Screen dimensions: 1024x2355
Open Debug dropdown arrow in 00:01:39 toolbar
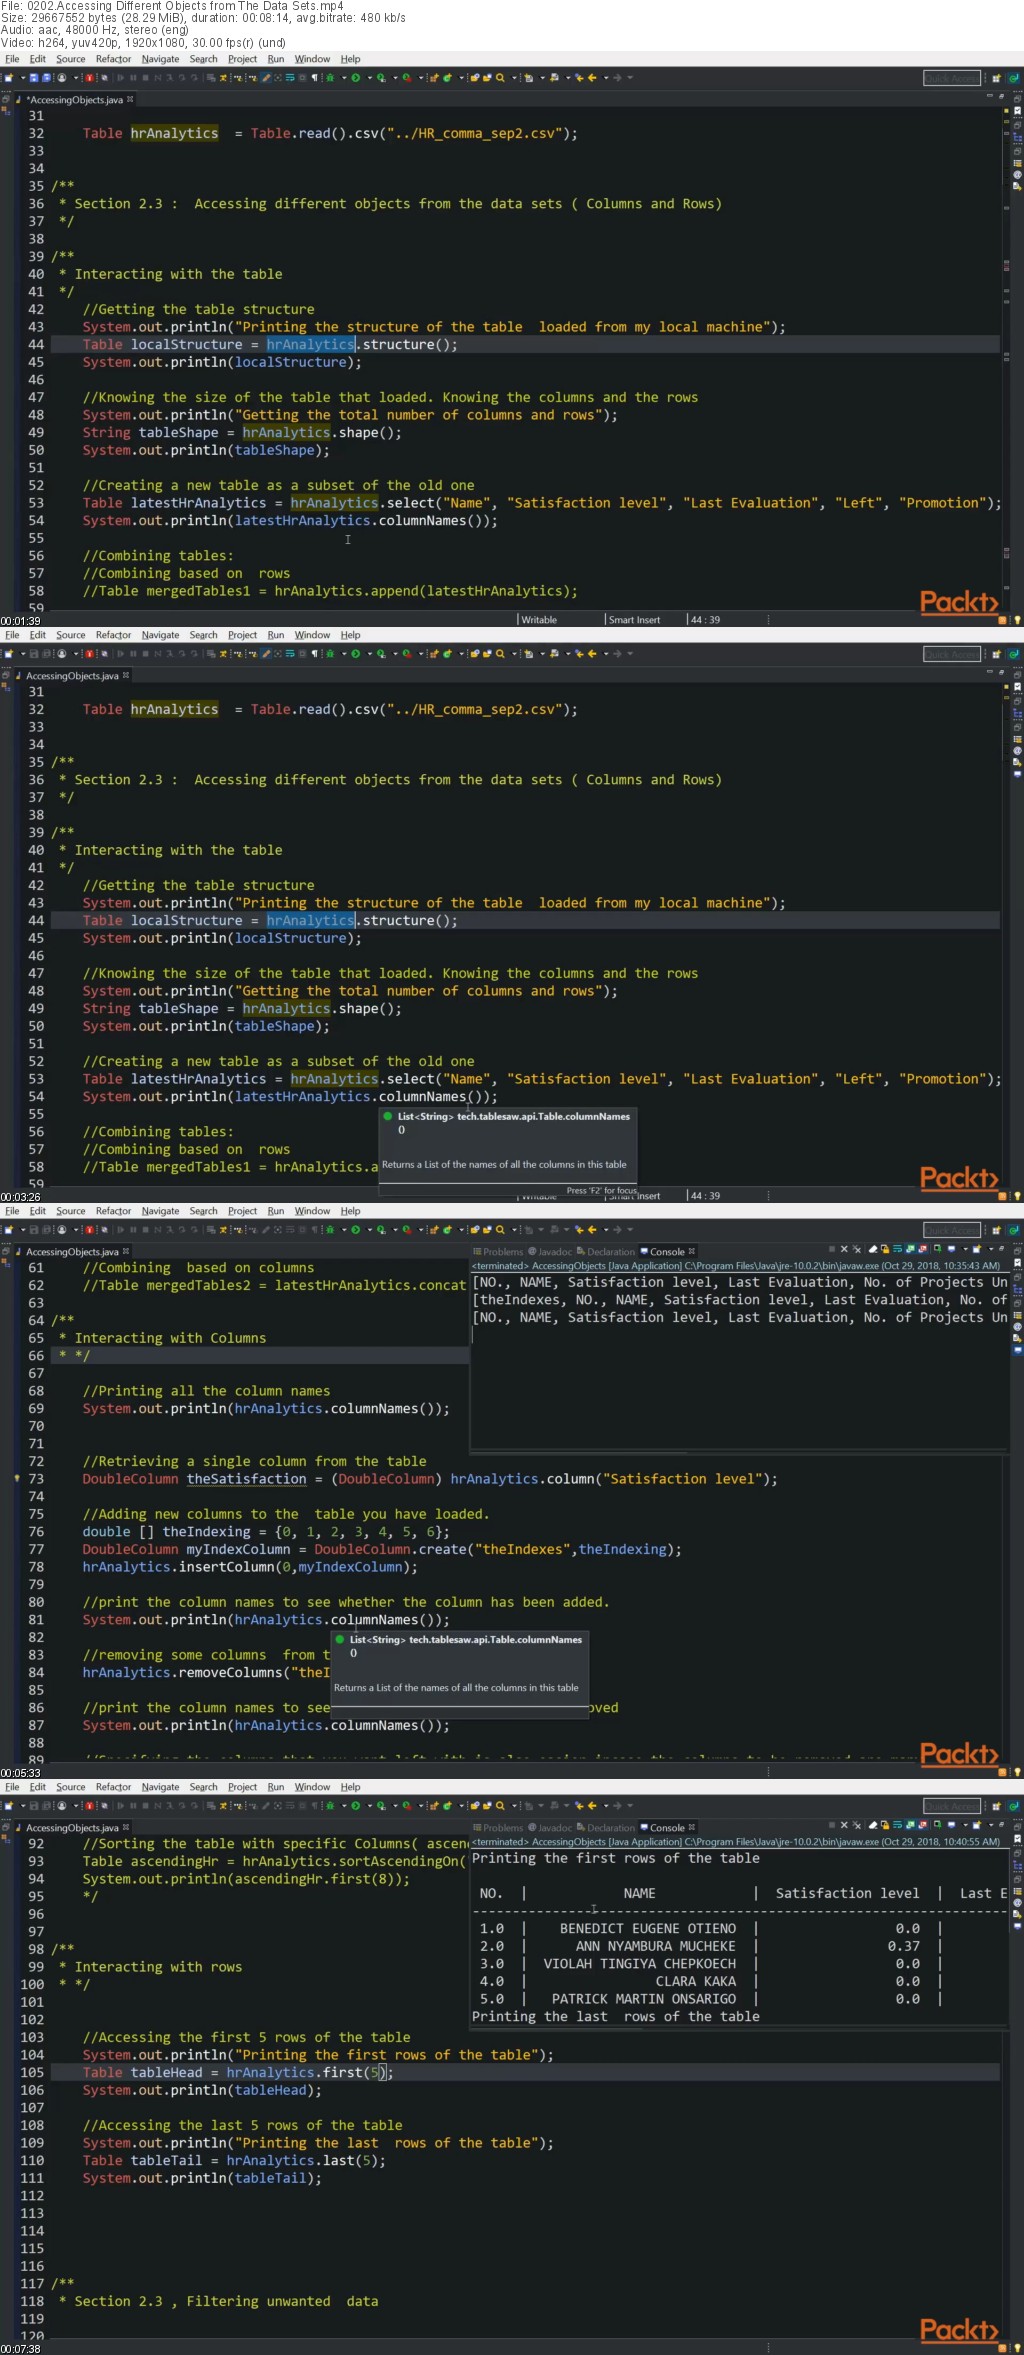click(344, 77)
